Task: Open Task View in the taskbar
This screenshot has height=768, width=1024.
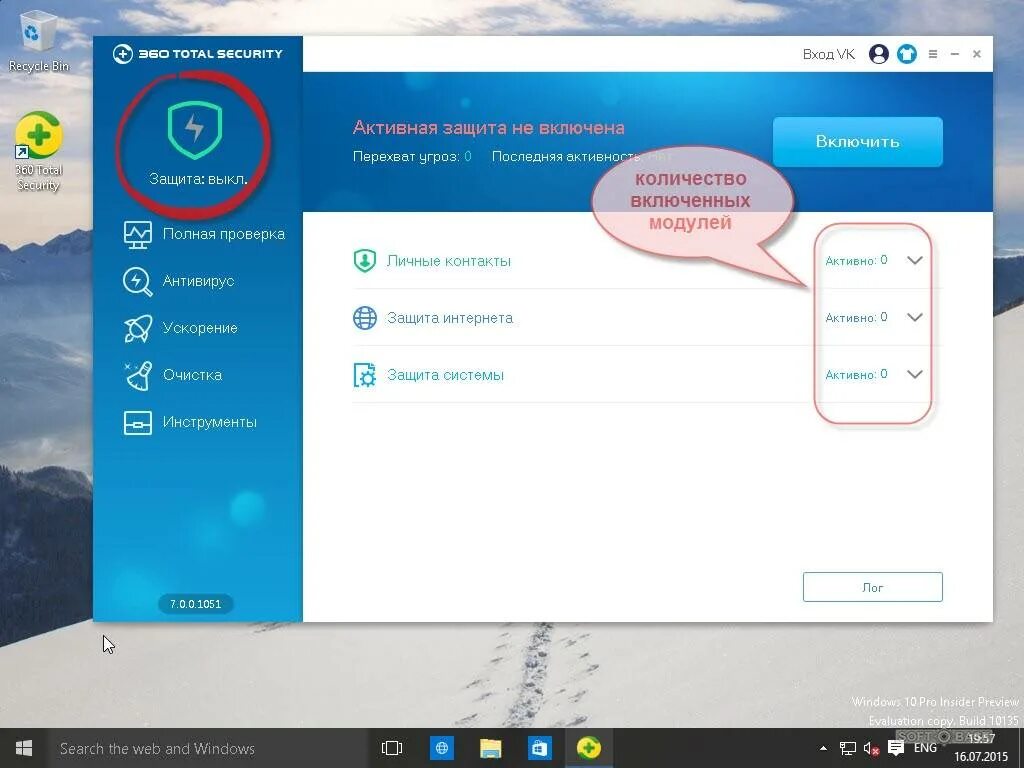Action: coord(392,748)
